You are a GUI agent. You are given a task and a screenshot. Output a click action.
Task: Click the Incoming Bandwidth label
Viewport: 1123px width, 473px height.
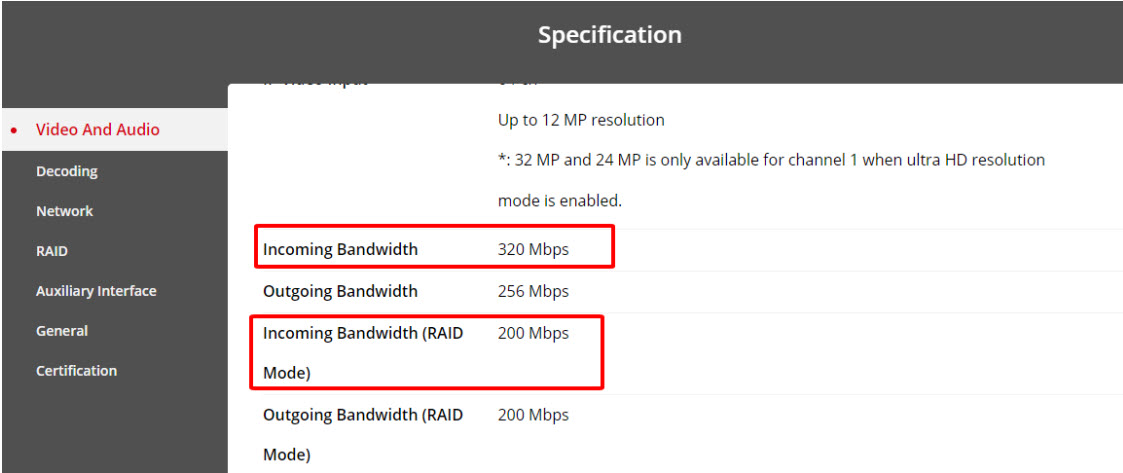coord(340,250)
